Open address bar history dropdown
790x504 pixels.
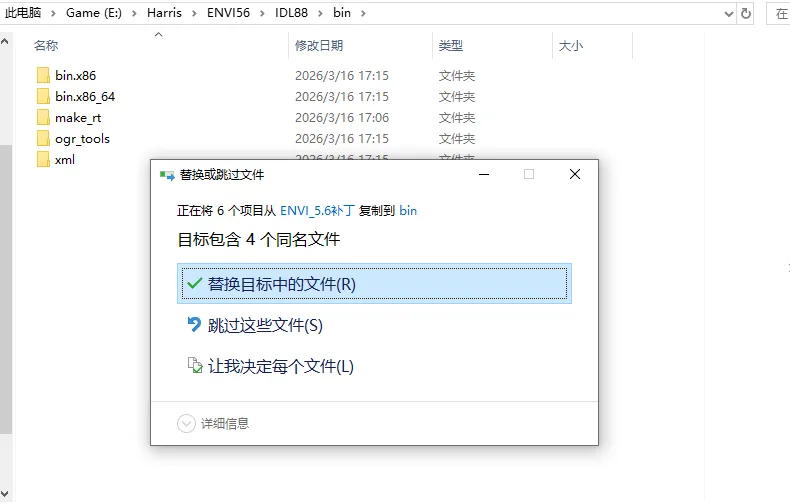point(728,14)
